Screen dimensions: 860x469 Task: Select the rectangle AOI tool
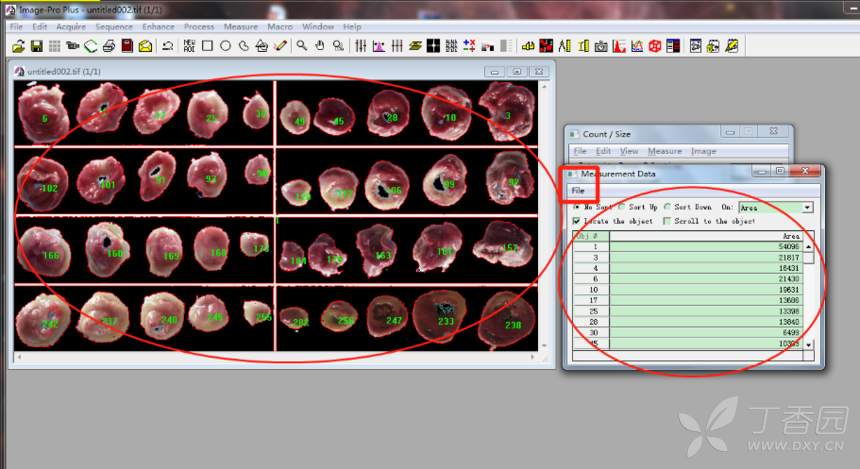click(207, 46)
